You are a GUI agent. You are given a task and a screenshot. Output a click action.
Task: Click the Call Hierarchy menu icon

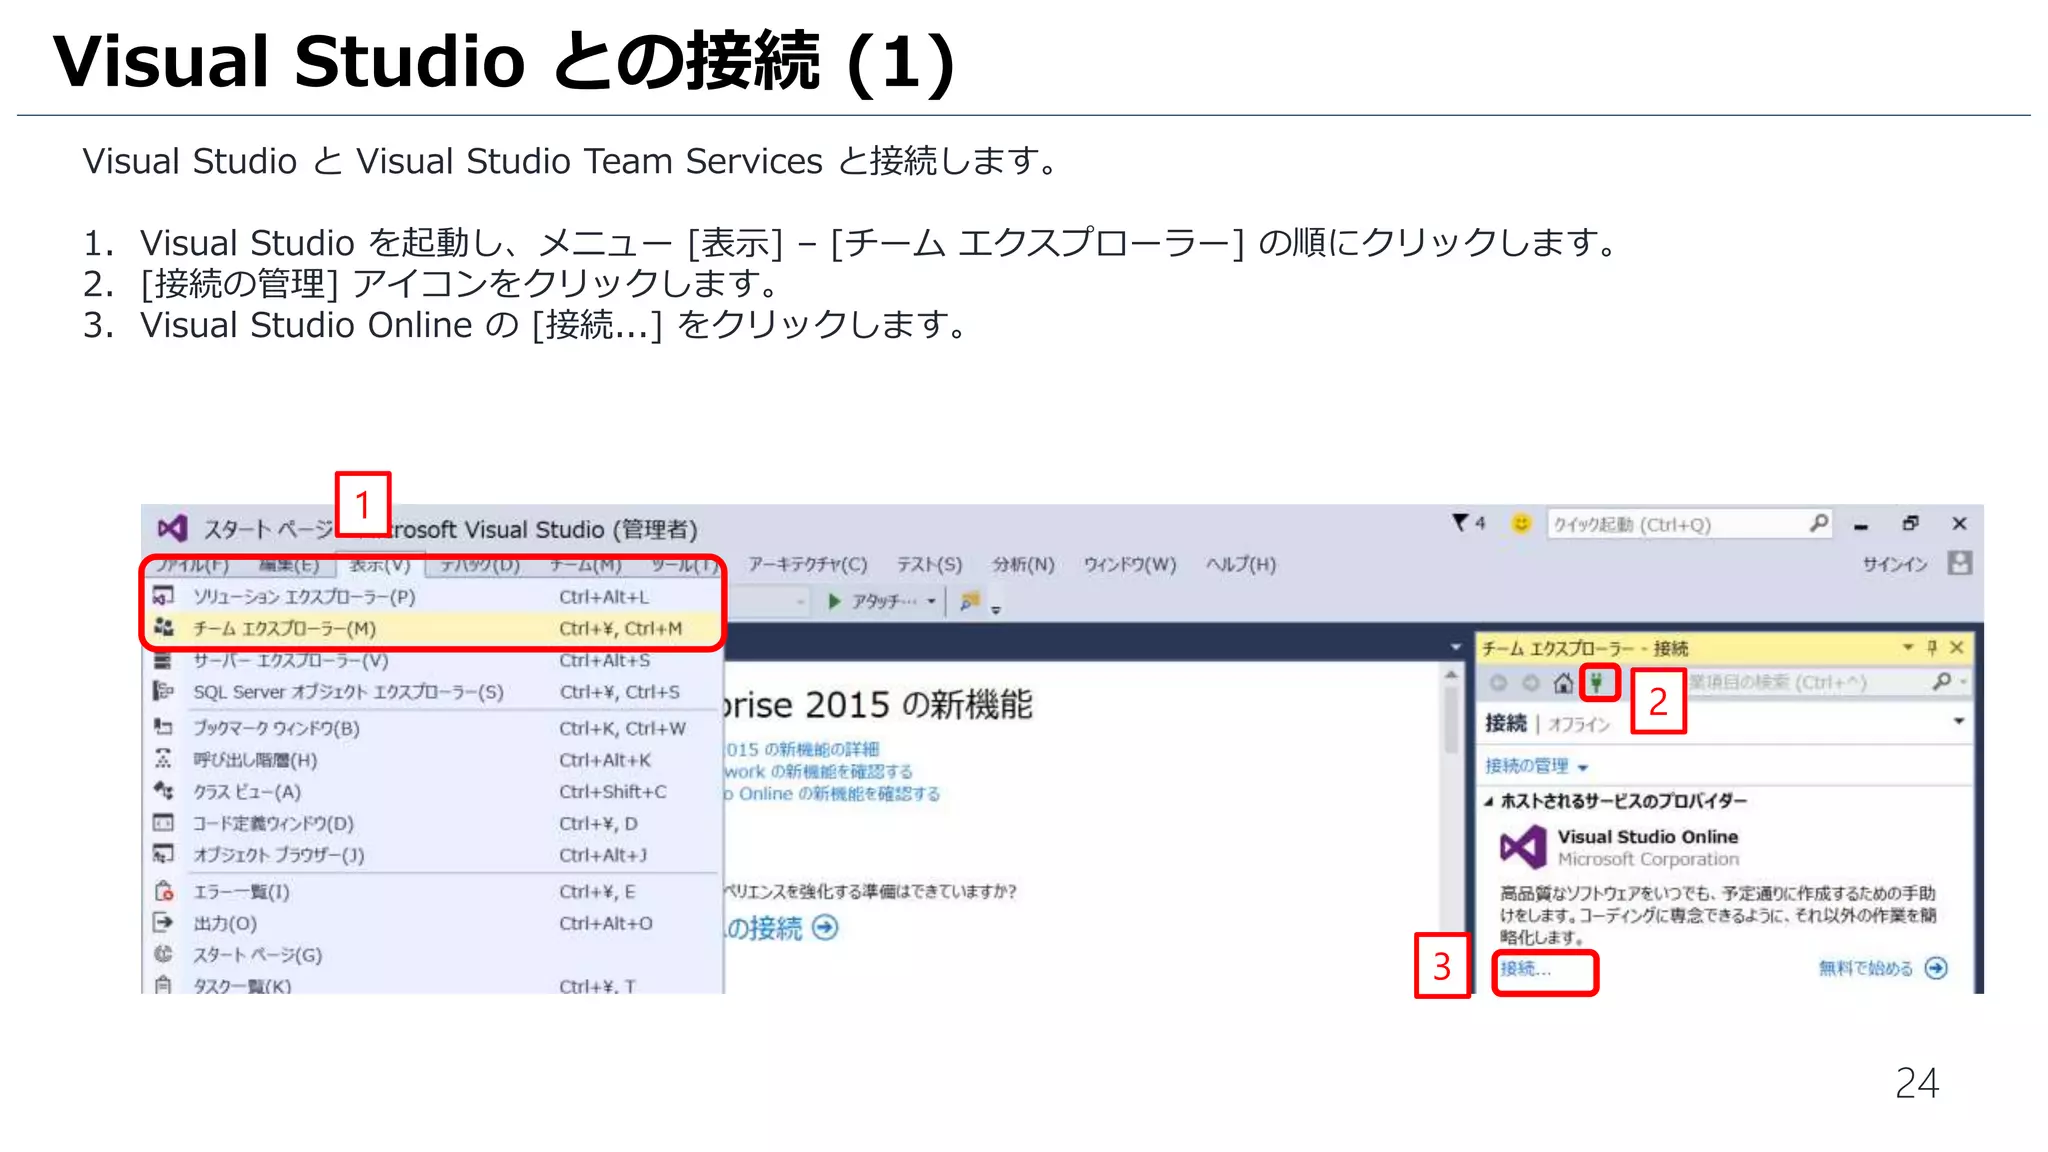pyautogui.click(x=163, y=759)
